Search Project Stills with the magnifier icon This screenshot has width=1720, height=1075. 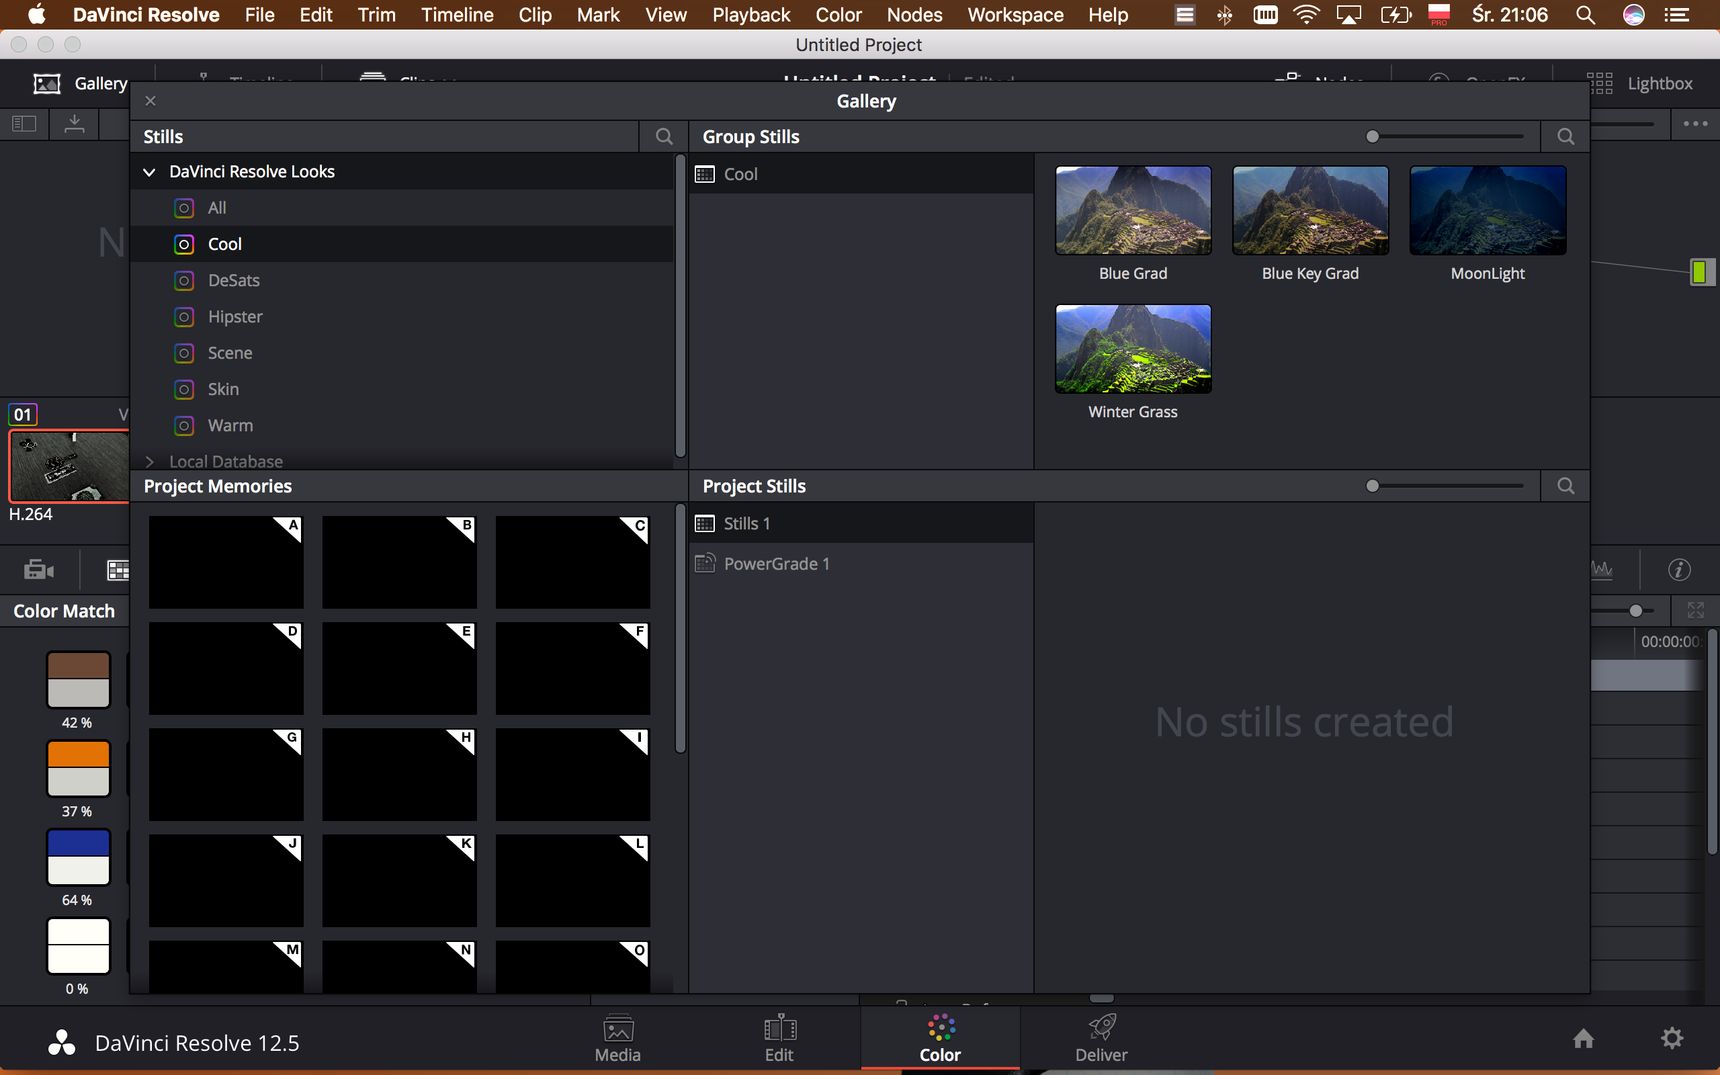pos(1566,486)
